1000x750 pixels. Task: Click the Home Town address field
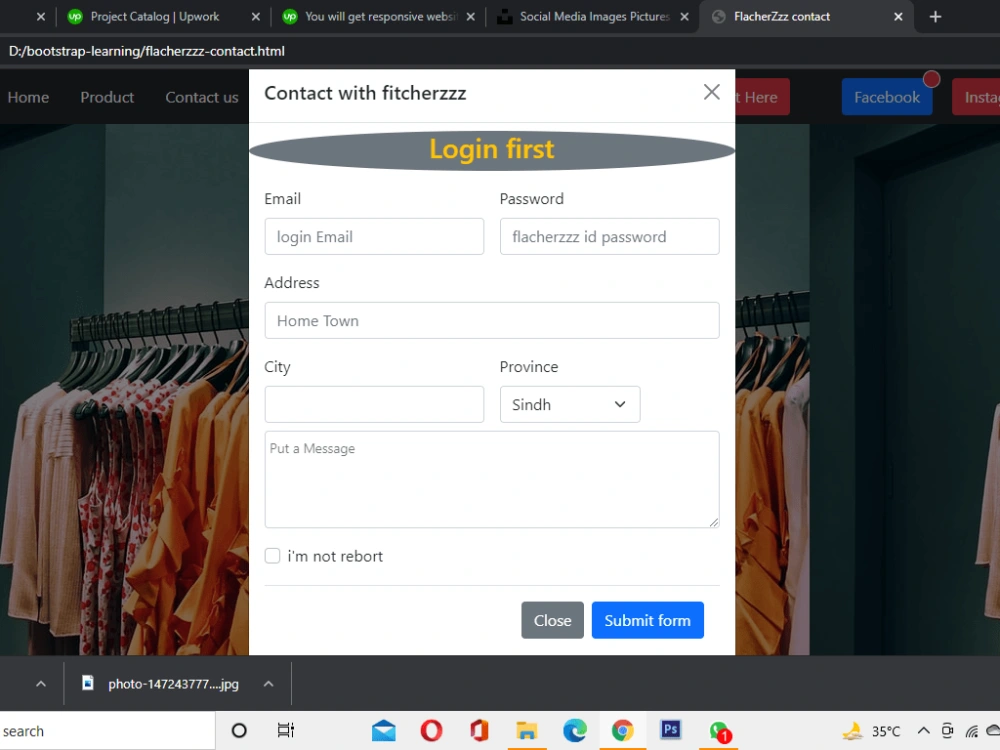point(492,320)
